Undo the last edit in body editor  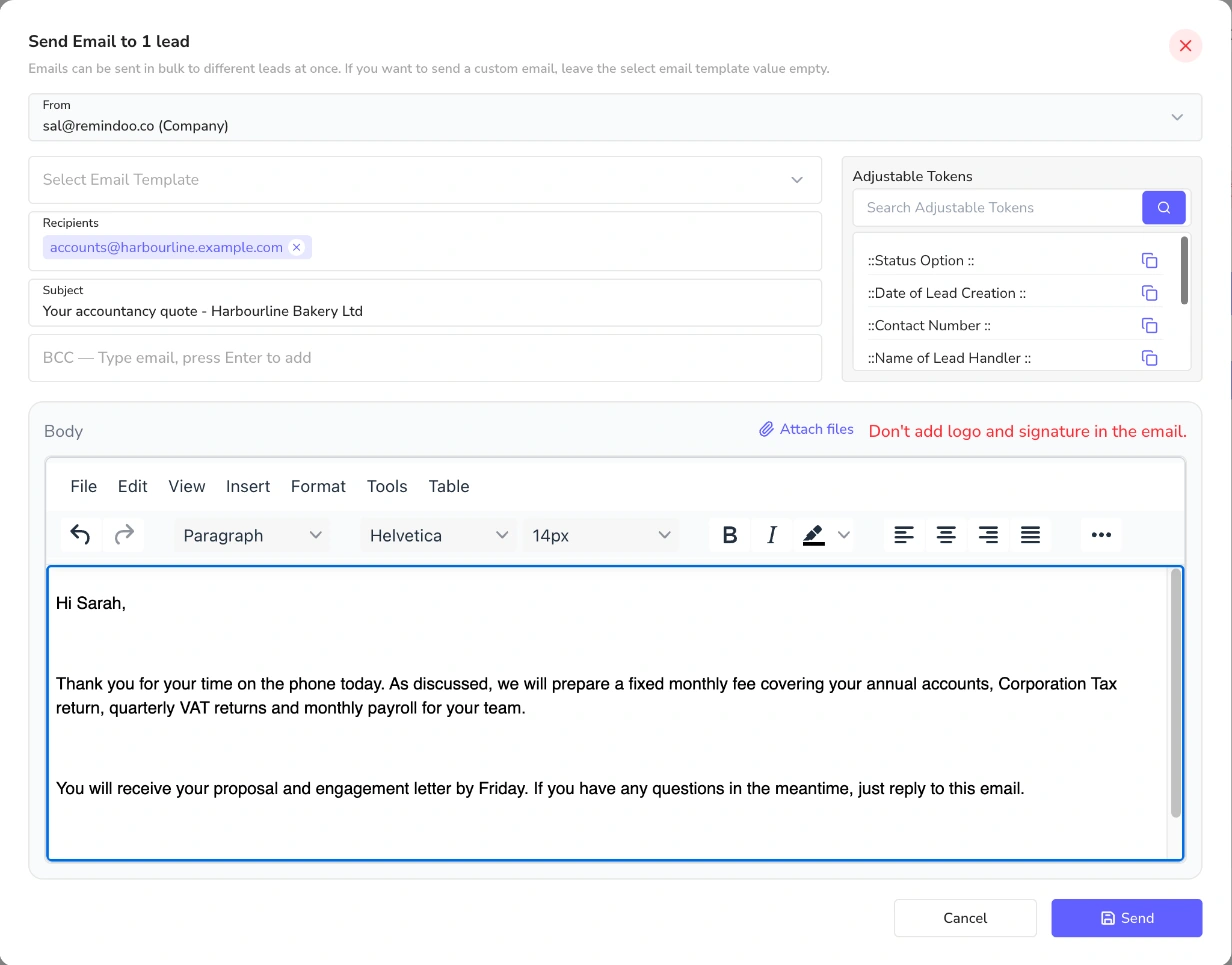click(80, 535)
